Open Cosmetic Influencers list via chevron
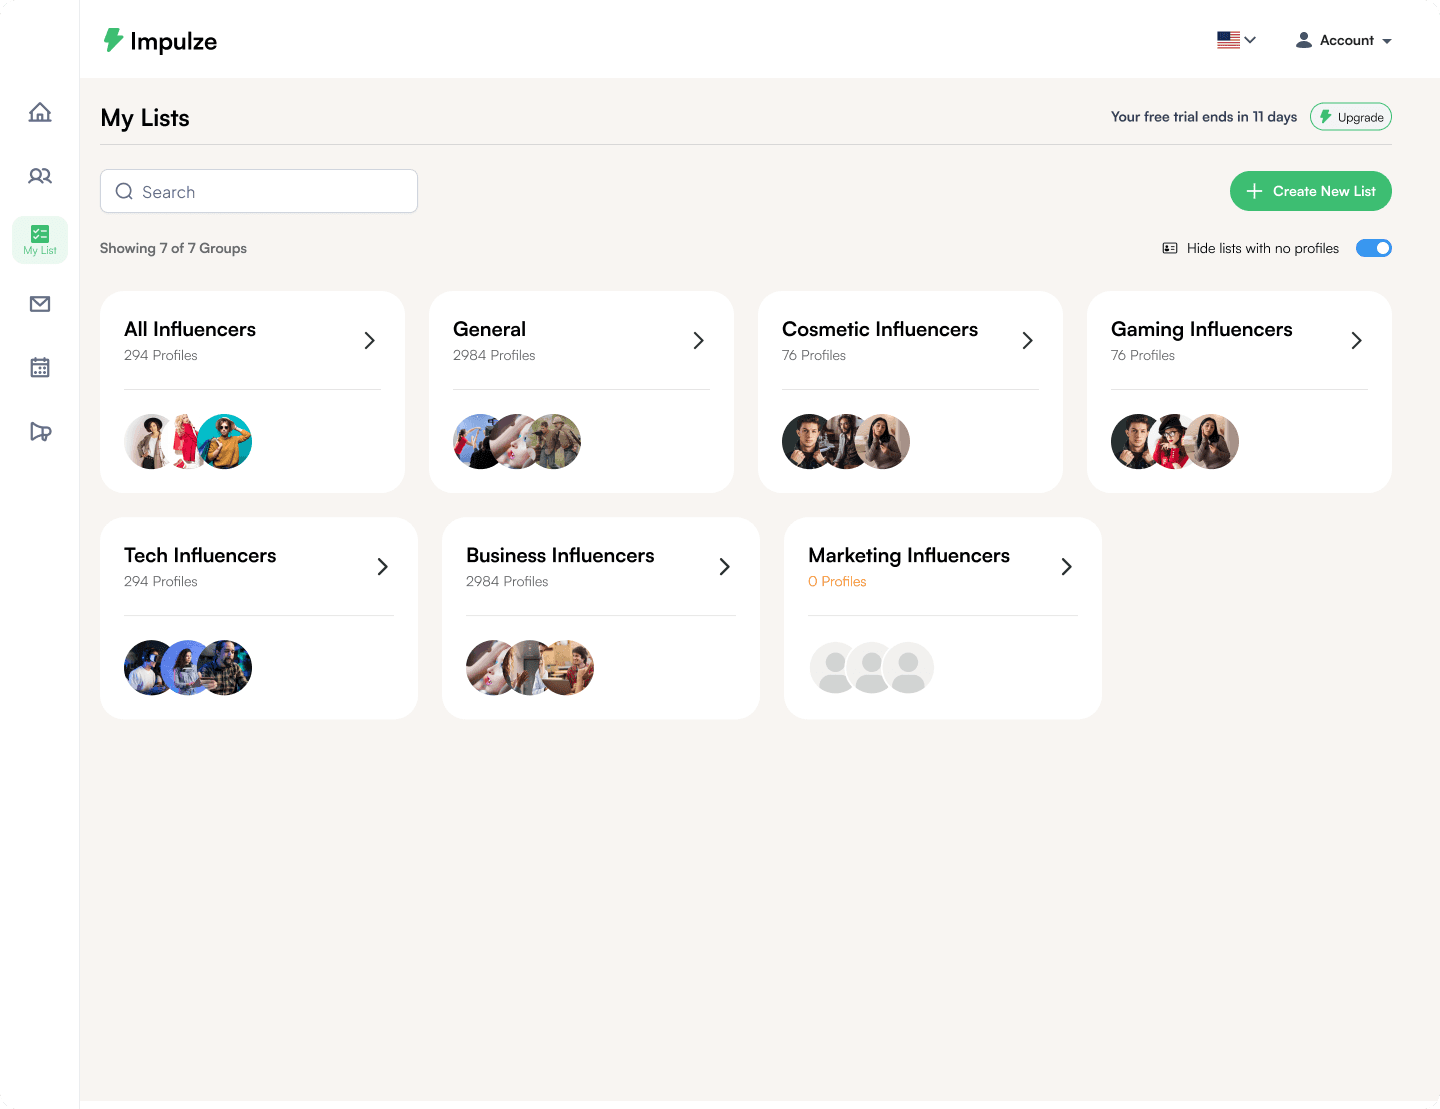The image size is (1440, 1109). 1027,341
